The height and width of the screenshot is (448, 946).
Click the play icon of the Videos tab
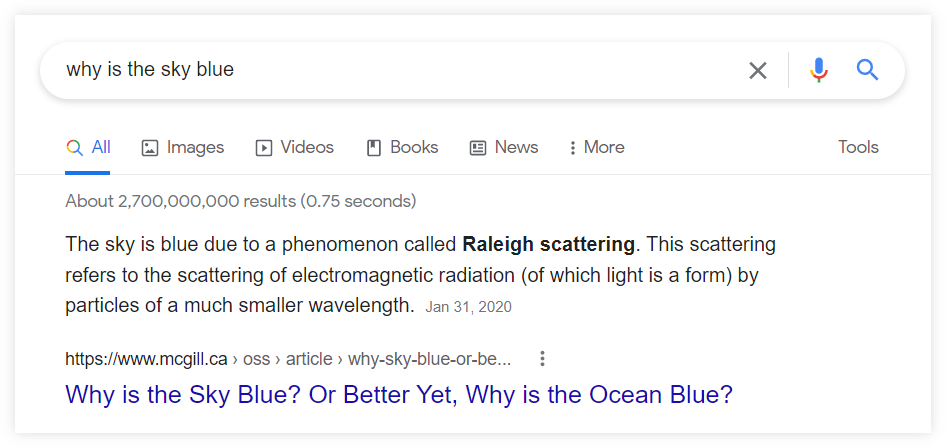pyautogui.click(x=264, y=148)
